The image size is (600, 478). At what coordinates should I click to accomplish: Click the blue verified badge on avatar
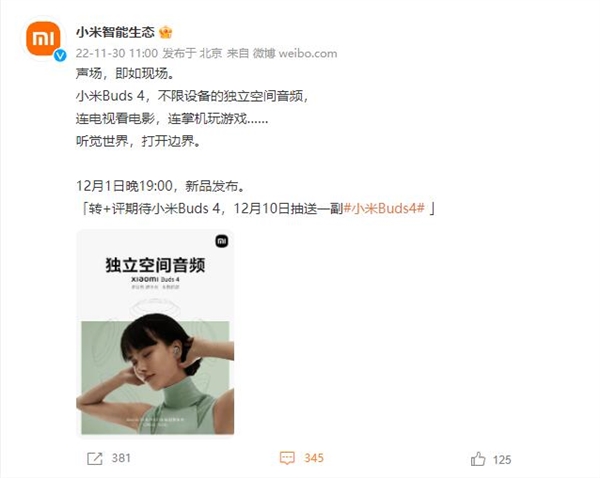click(x=60, y=56)
